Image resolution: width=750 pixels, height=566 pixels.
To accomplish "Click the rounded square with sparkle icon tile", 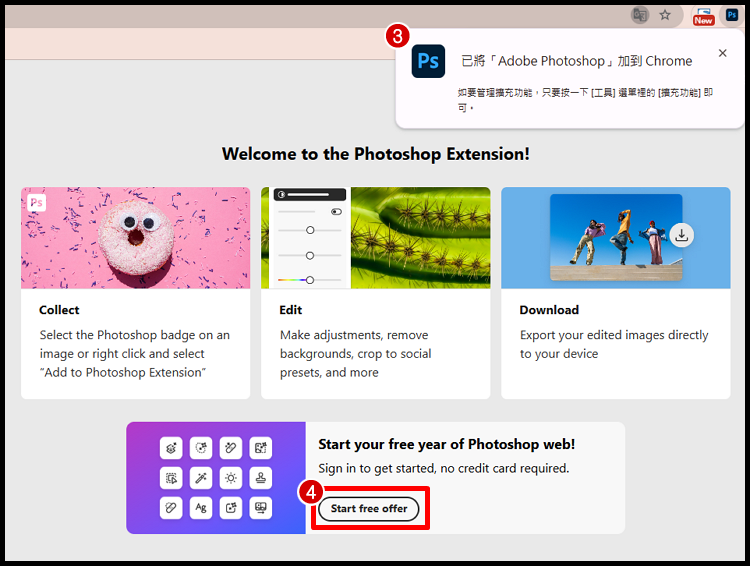I will [x=231, y=508].
